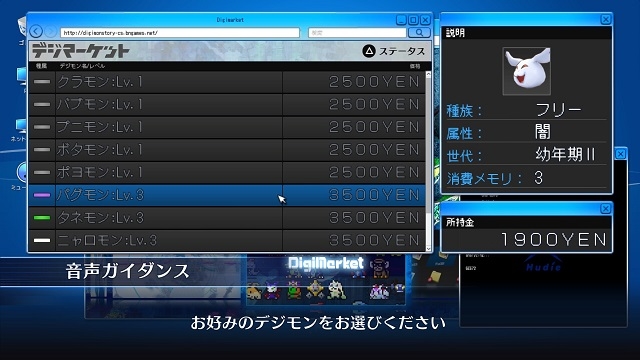This screenshot has height=360, width=640.
Task: Click the browser back arrow button
Action: (36, 31)
